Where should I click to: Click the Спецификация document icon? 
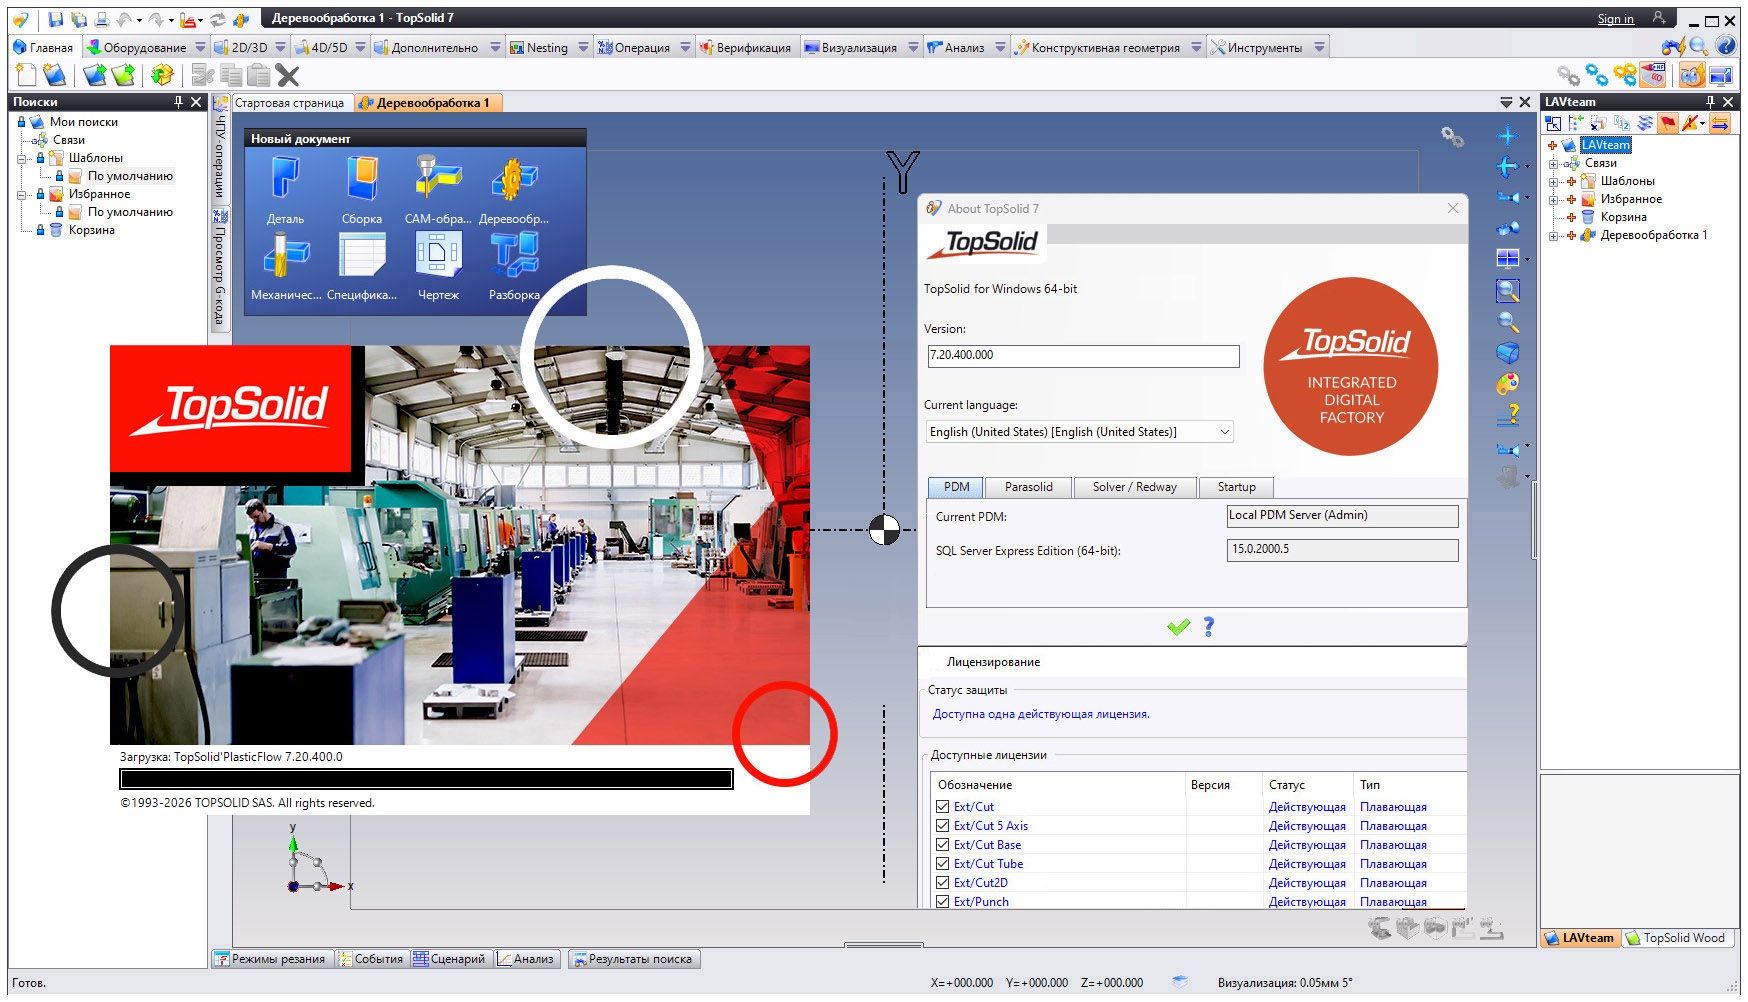click(361, 258)
